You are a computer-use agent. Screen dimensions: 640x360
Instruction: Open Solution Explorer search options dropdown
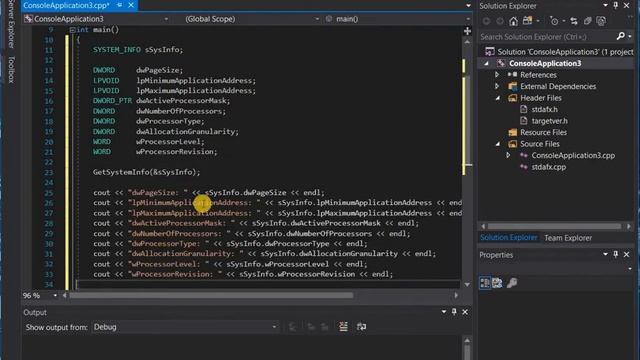click(630, 36)
